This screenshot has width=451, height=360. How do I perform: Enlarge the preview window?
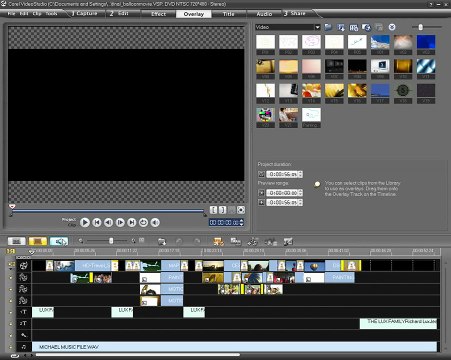point(241,210)
